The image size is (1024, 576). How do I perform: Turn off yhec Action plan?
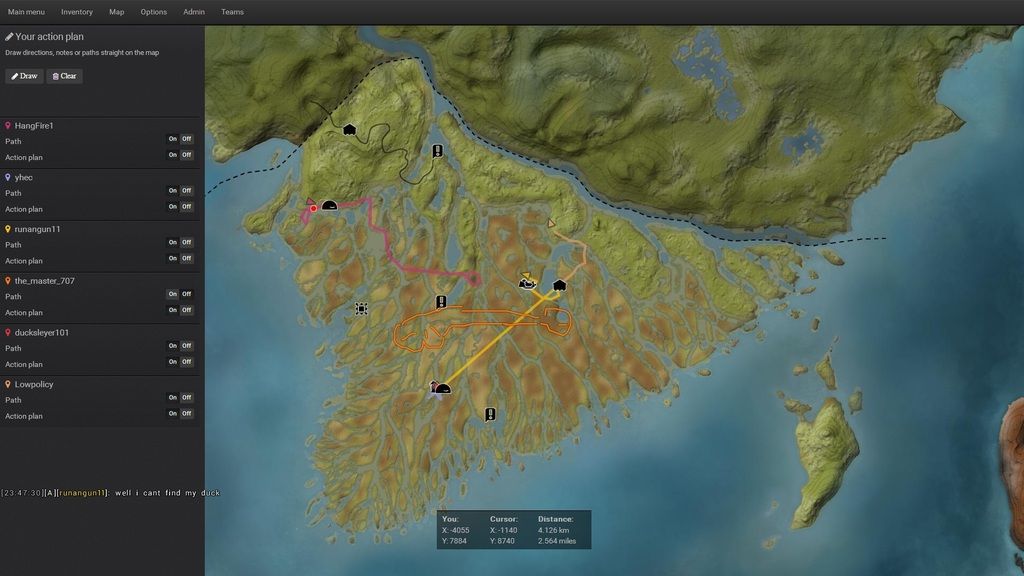point(186,207)
